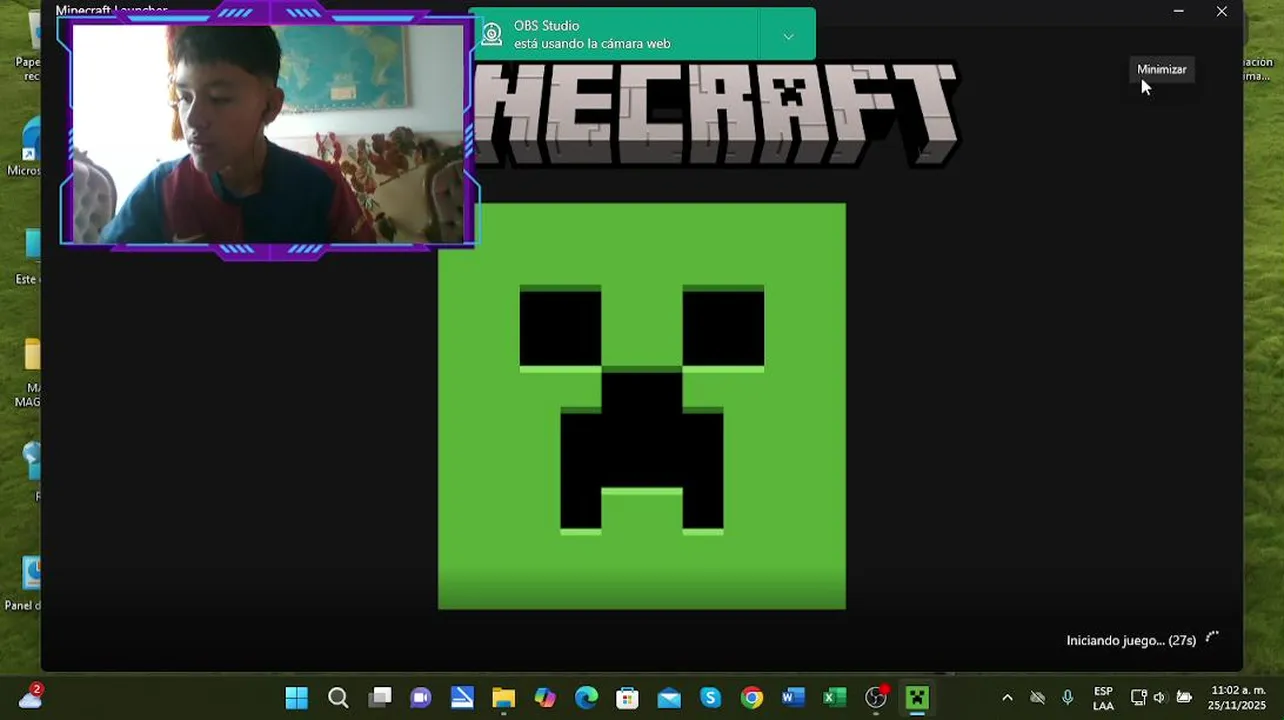Expand the OBS Studio webcam notification

pyautogui.click(x=788, y=36)
